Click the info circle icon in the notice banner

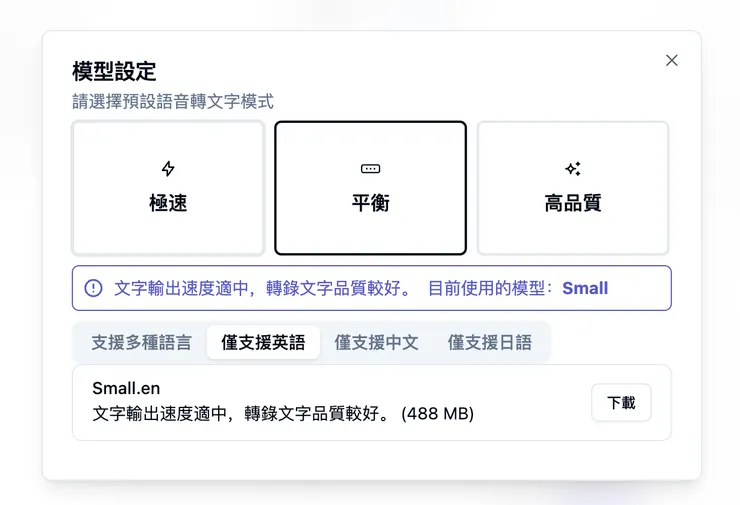[93, 288]
